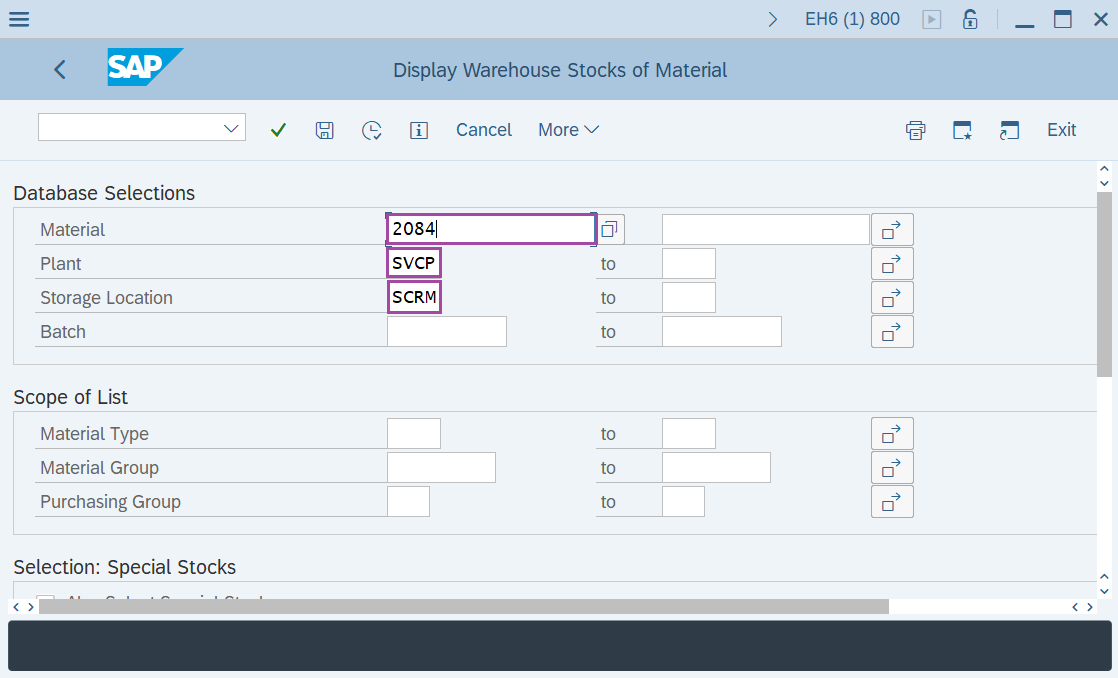Open the hamburger menu
This screenshot has width=1118, height=678.
tap(18, 18)
